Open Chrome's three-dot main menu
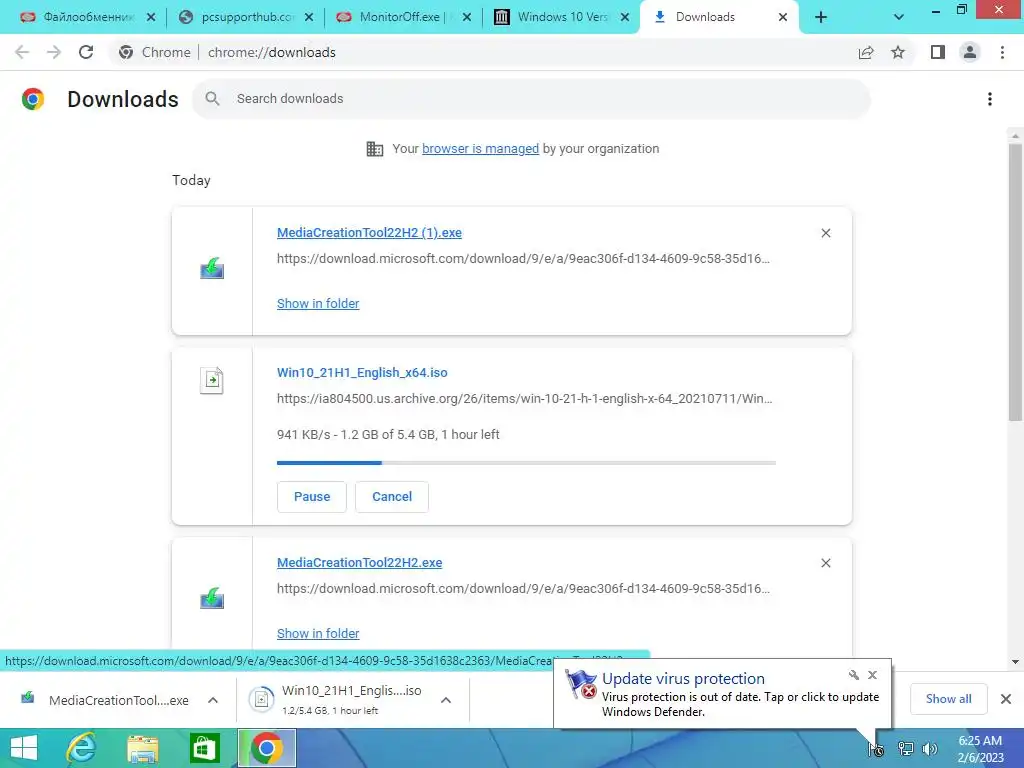This screenshot has width=1024, height=768. pyautogui.click(x=1002, y=52)
